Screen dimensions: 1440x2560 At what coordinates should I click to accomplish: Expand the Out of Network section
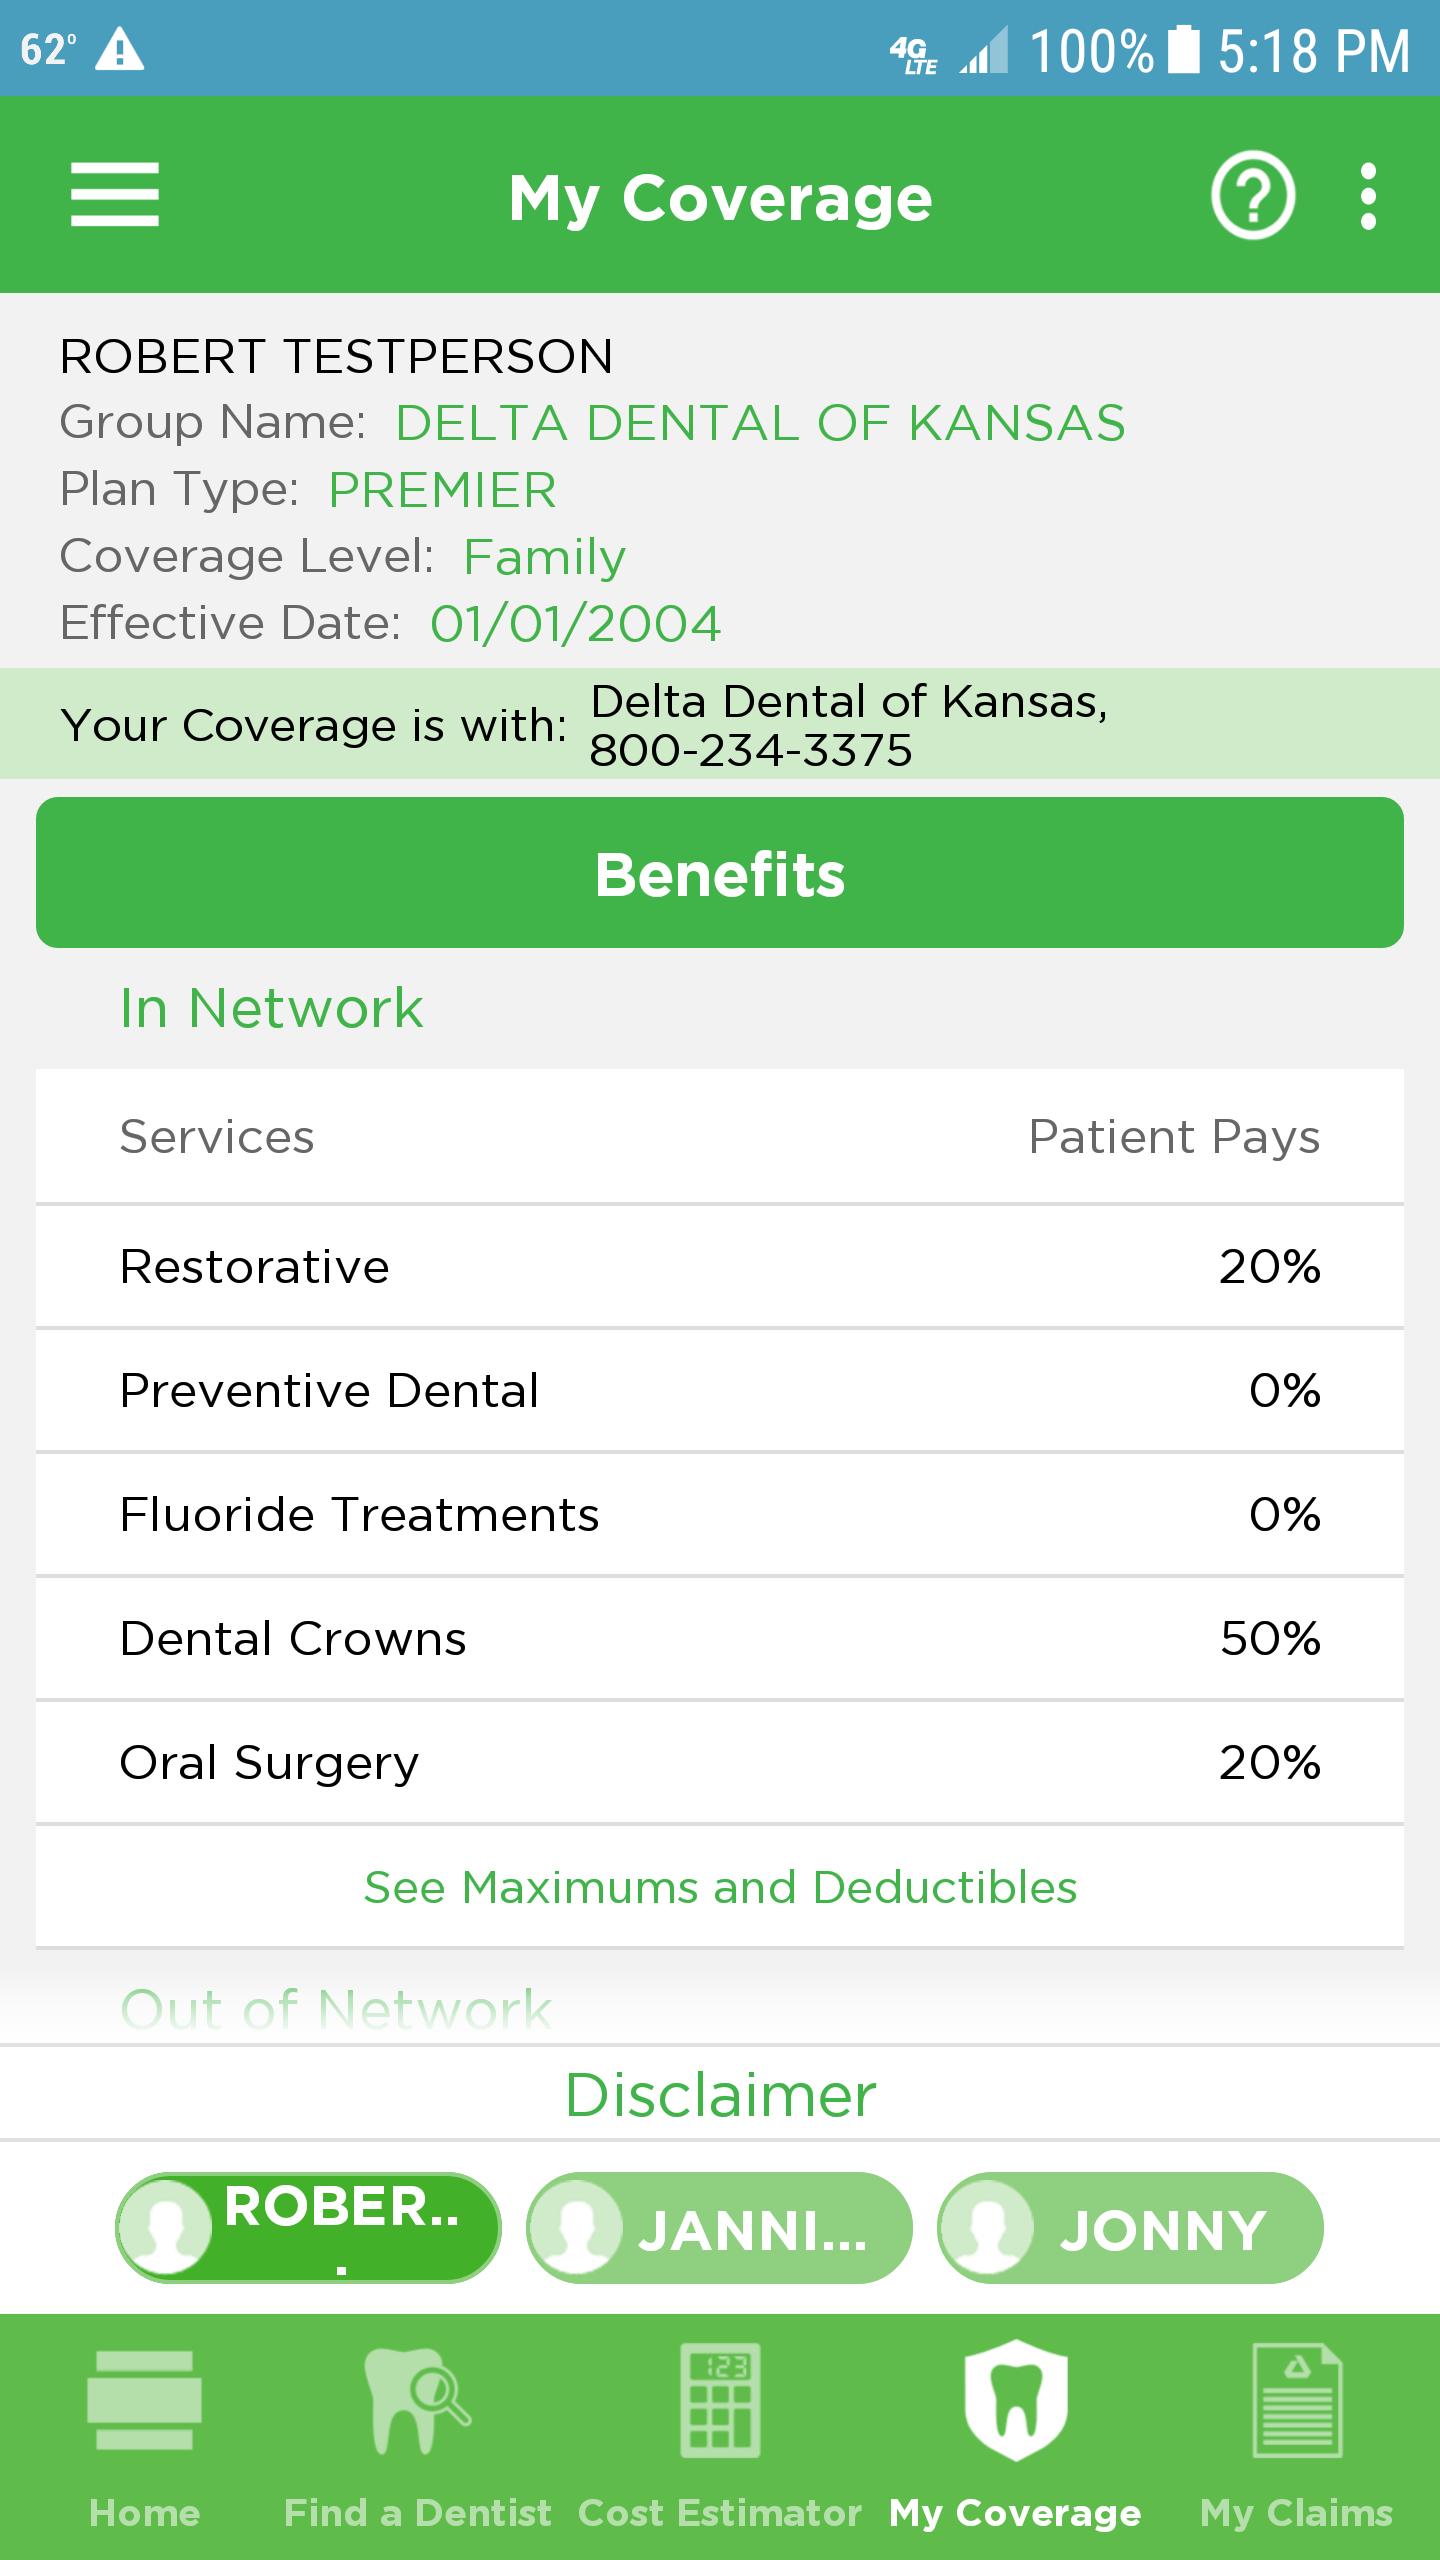[x=336, y=2008]
